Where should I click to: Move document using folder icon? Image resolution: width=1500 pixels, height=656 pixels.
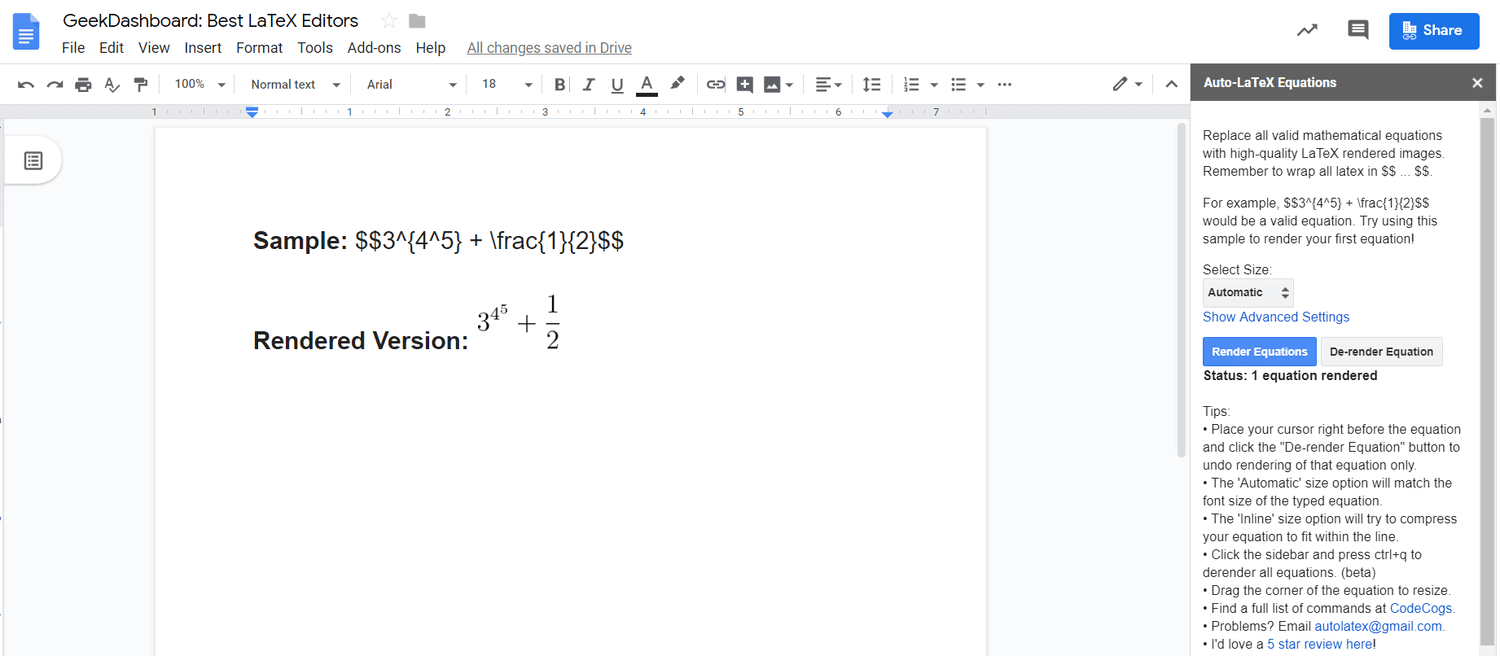click(x=417, y=21)
